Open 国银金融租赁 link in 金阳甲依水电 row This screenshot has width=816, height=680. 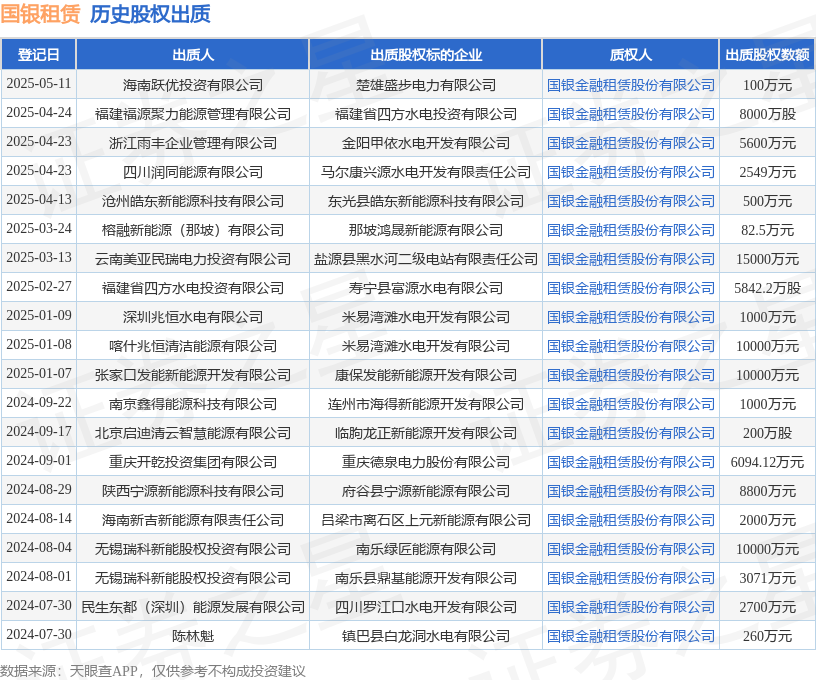[x=630, y=143]
